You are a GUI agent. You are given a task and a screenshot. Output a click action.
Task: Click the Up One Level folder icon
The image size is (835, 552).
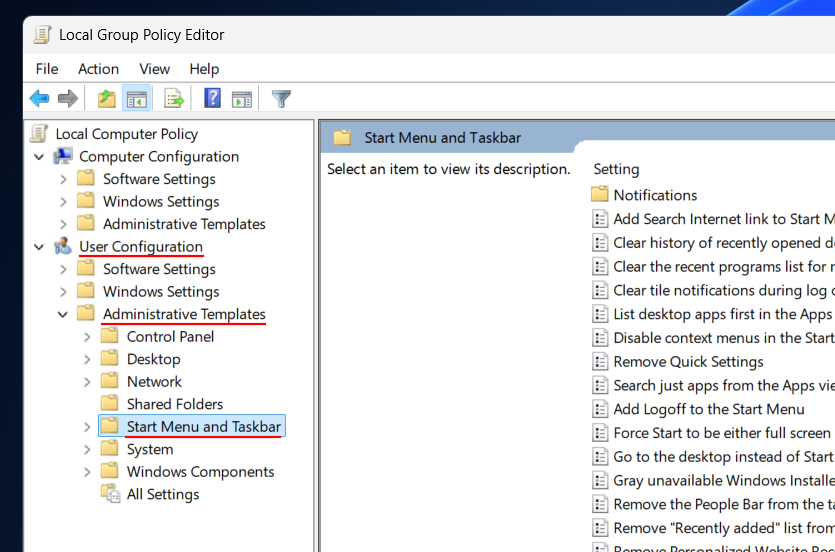[106, 98]
